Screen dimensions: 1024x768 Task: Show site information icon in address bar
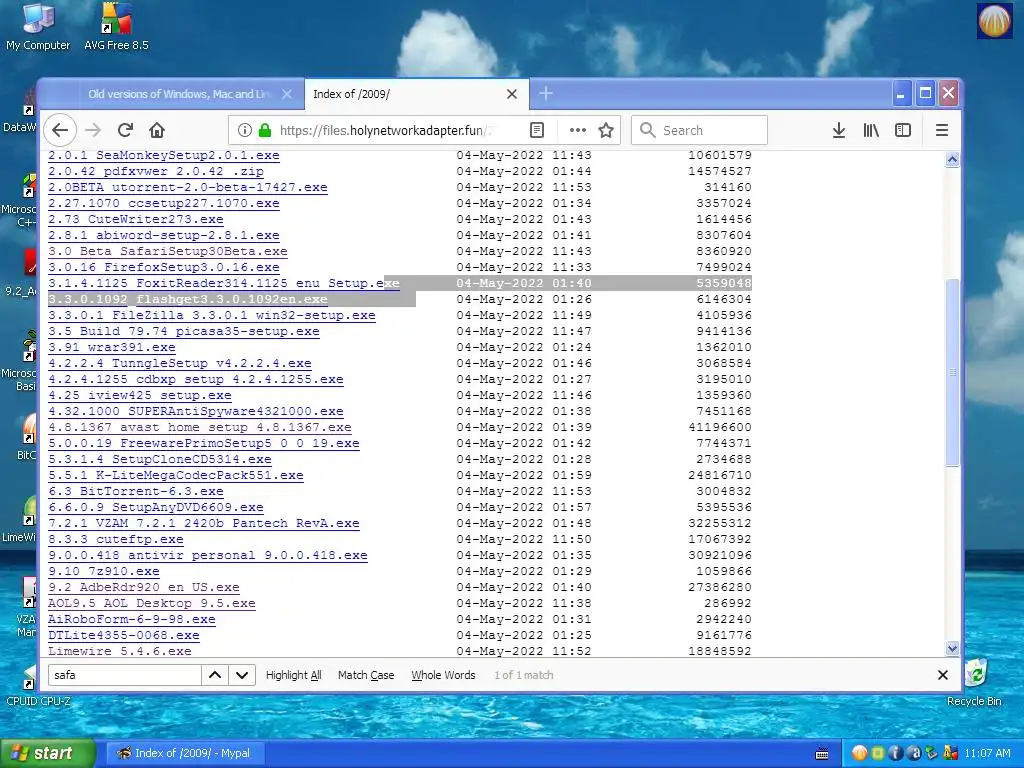(x=245, y=130)
